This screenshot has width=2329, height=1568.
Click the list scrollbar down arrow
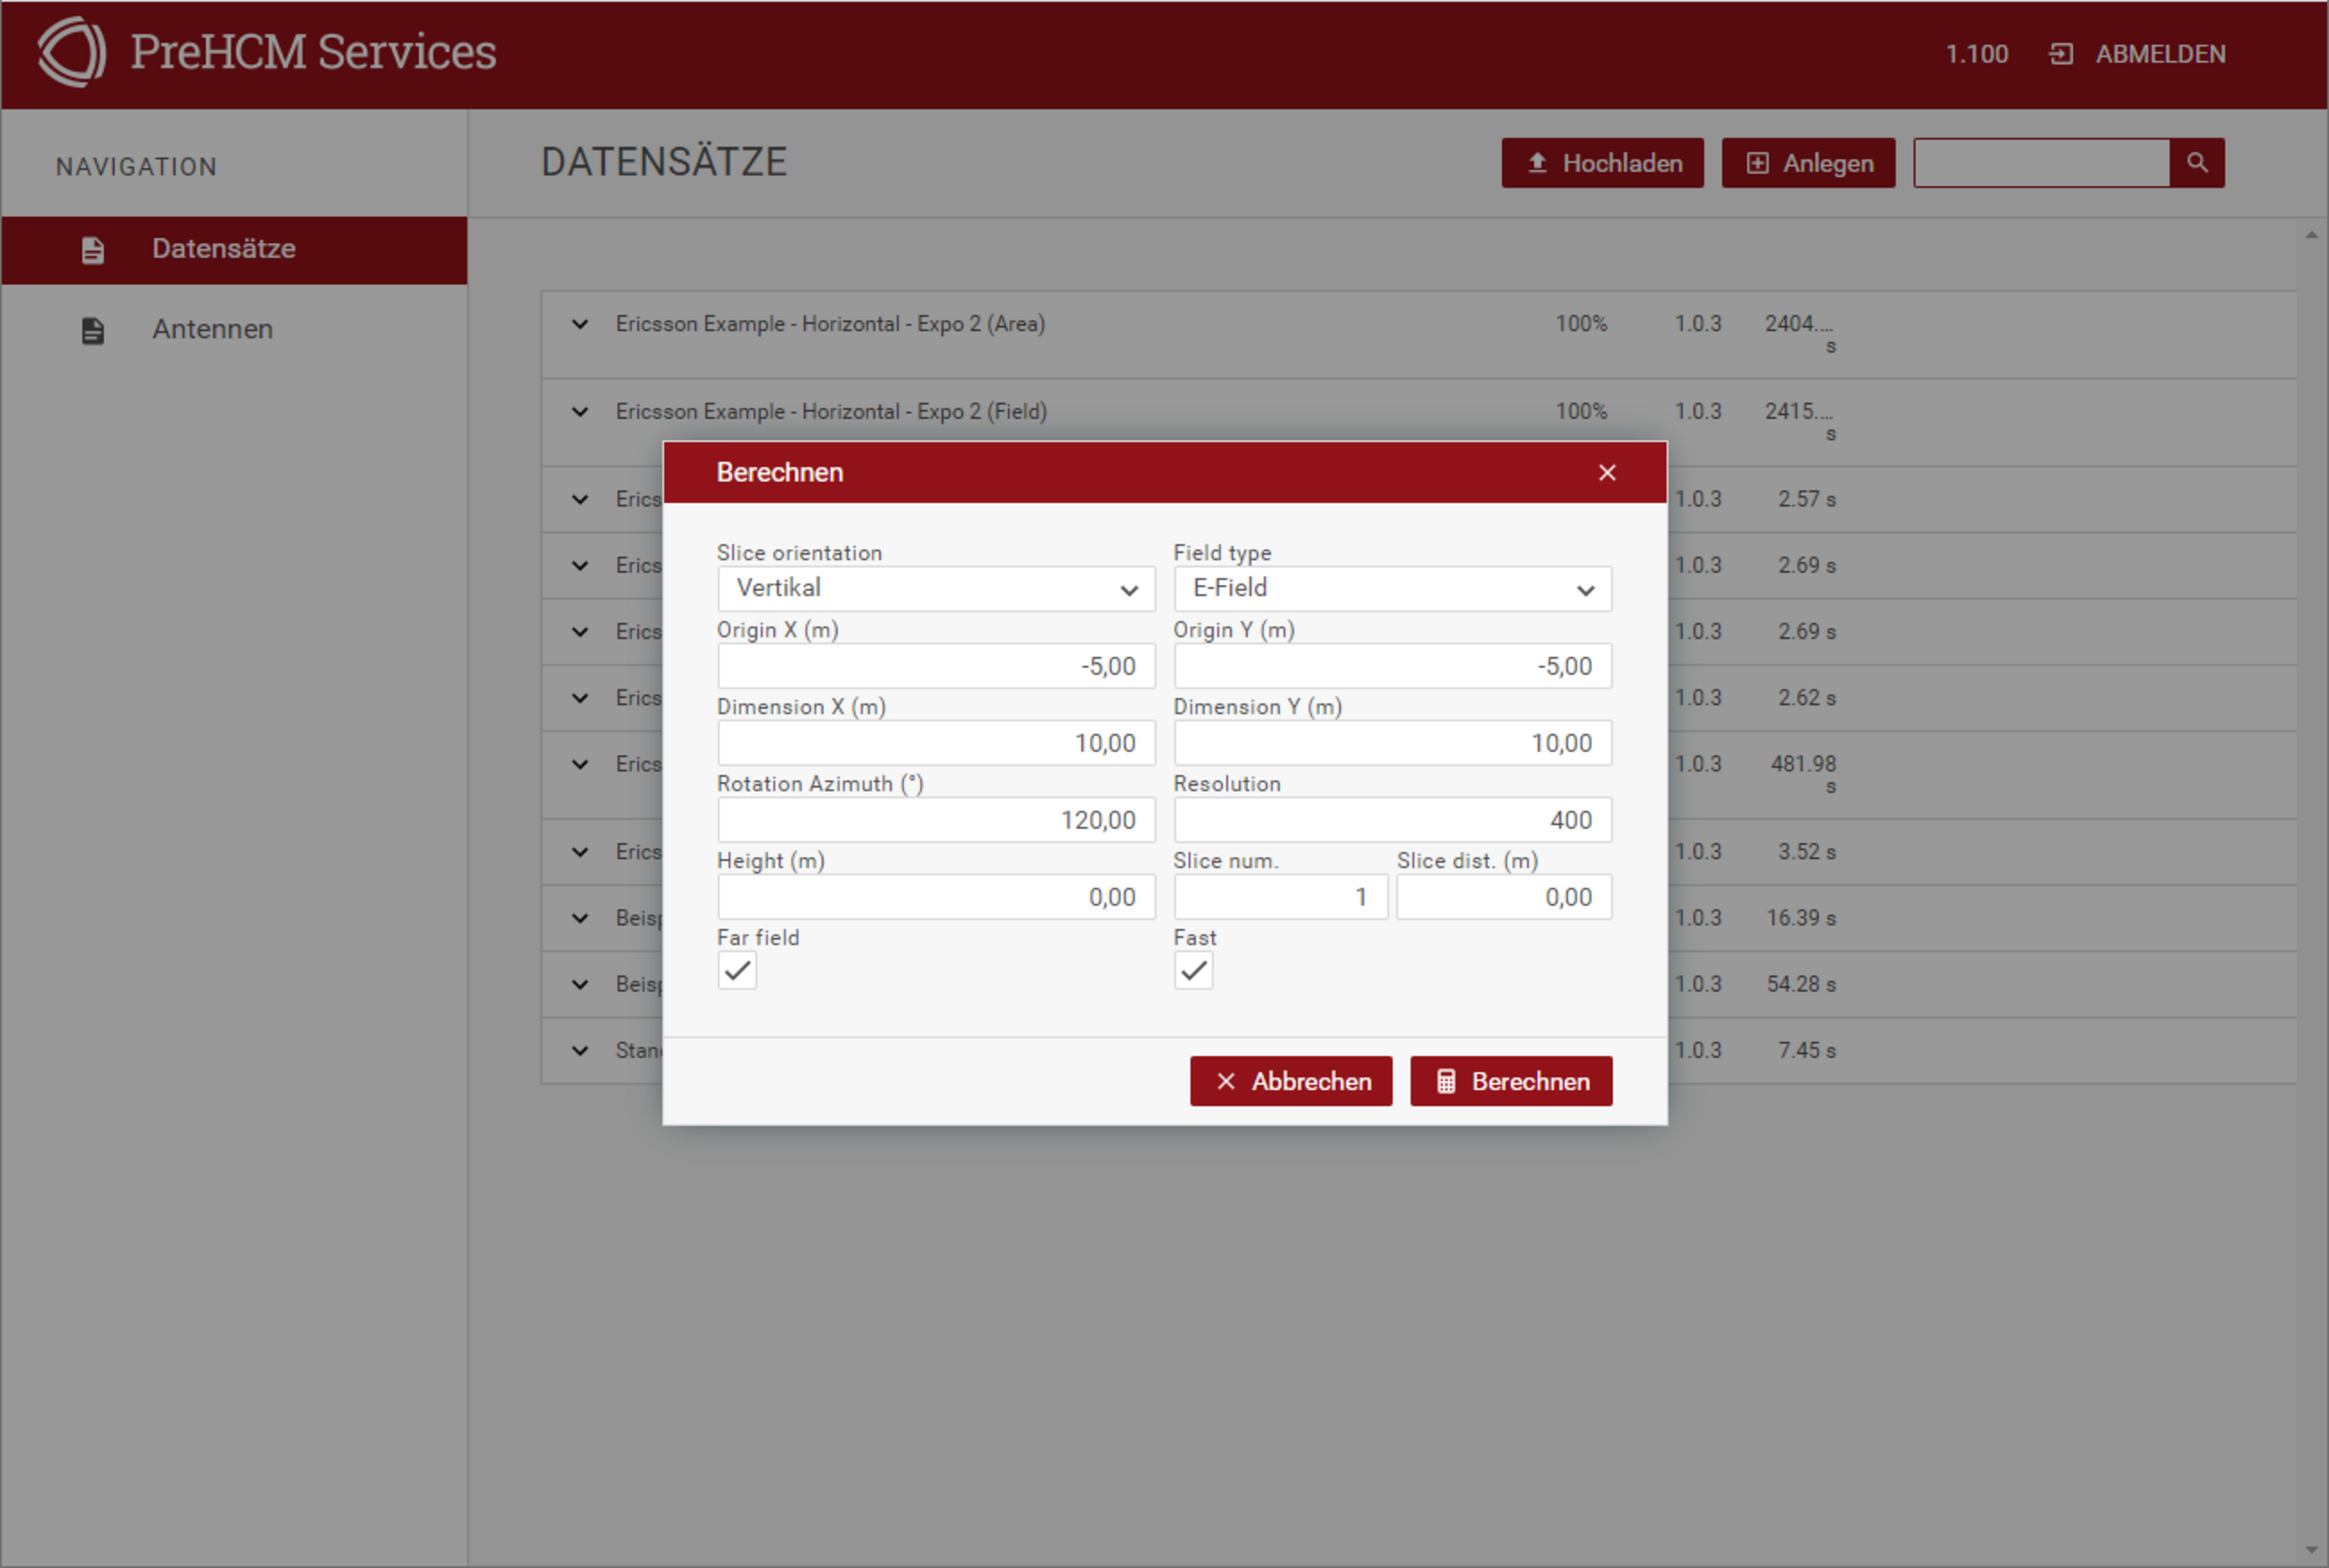pyautogui.click(x=2311, y=1550)
